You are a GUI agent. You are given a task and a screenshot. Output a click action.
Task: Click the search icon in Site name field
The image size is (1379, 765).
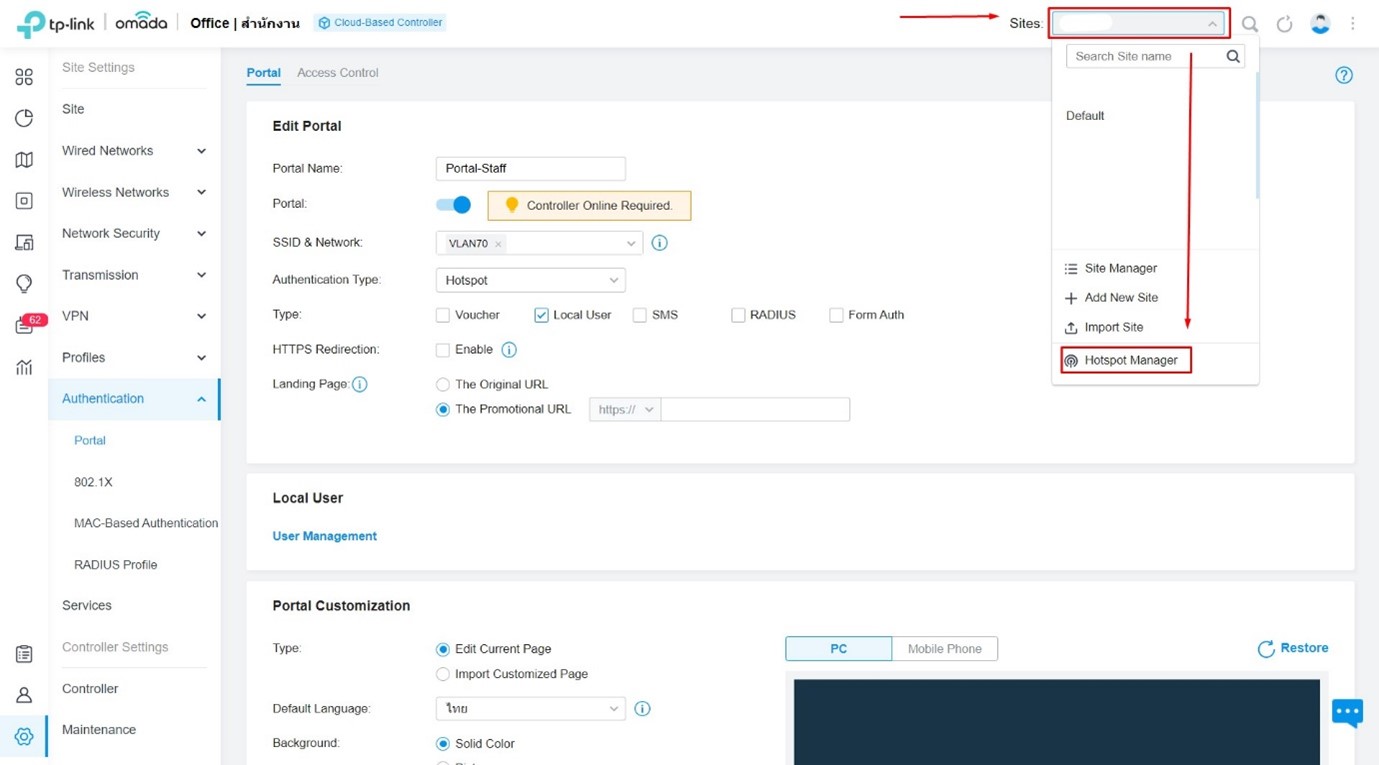point(1233,57)
